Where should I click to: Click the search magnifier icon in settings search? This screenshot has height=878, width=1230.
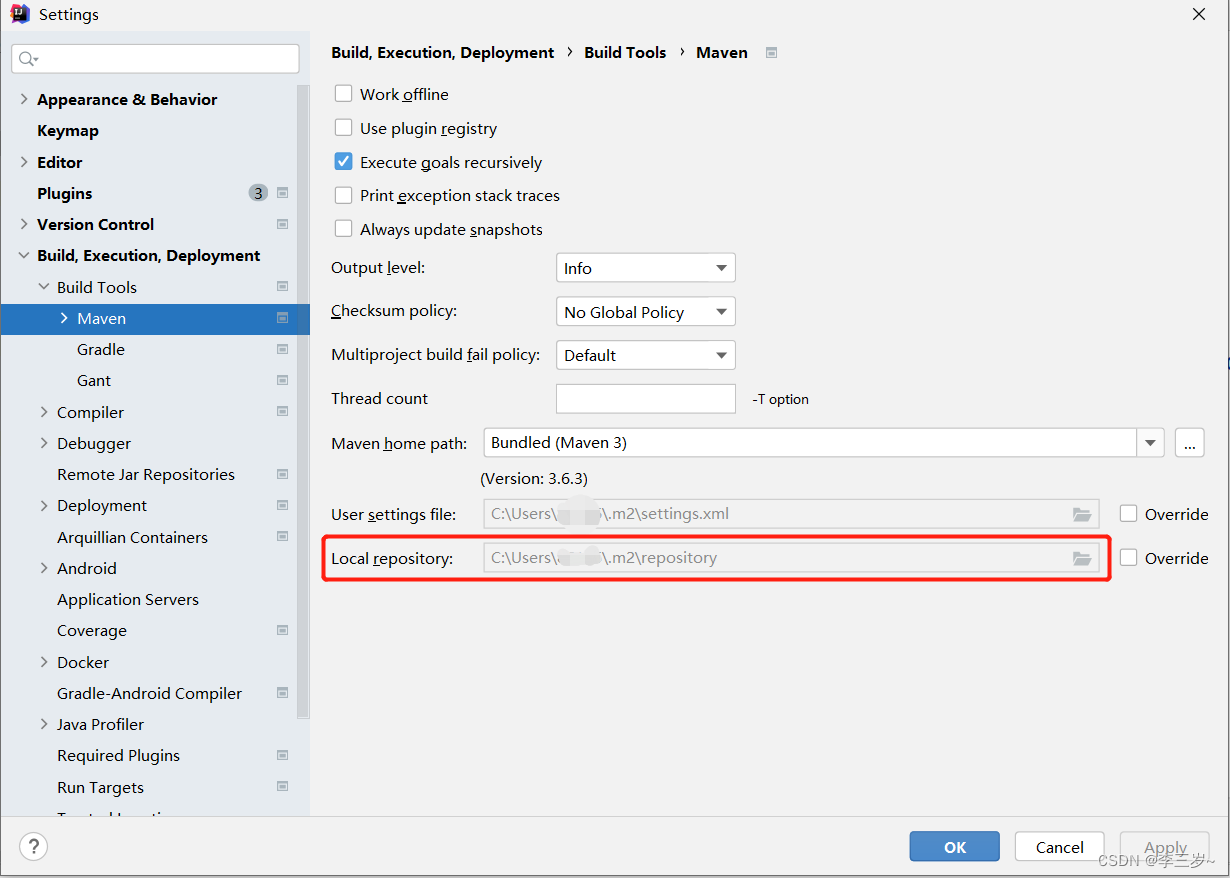[x=28, y=59]
